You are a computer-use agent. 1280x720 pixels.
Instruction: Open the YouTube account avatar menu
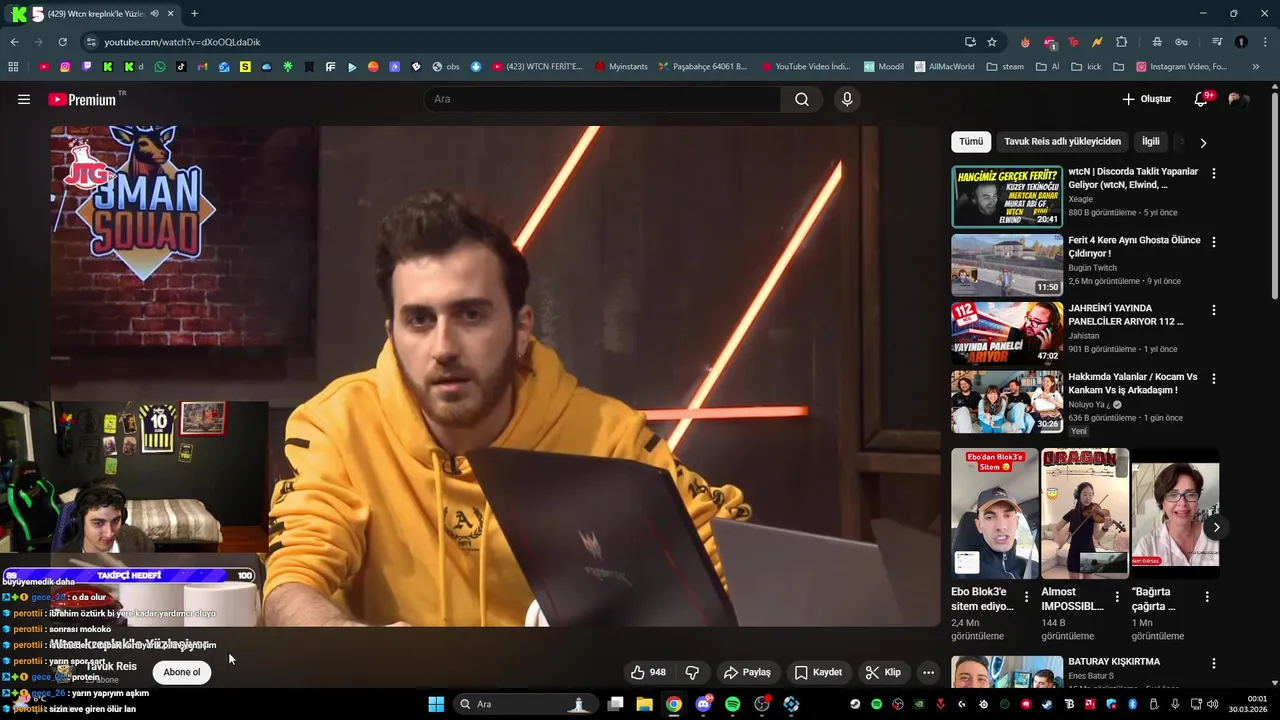[1237, 99]
